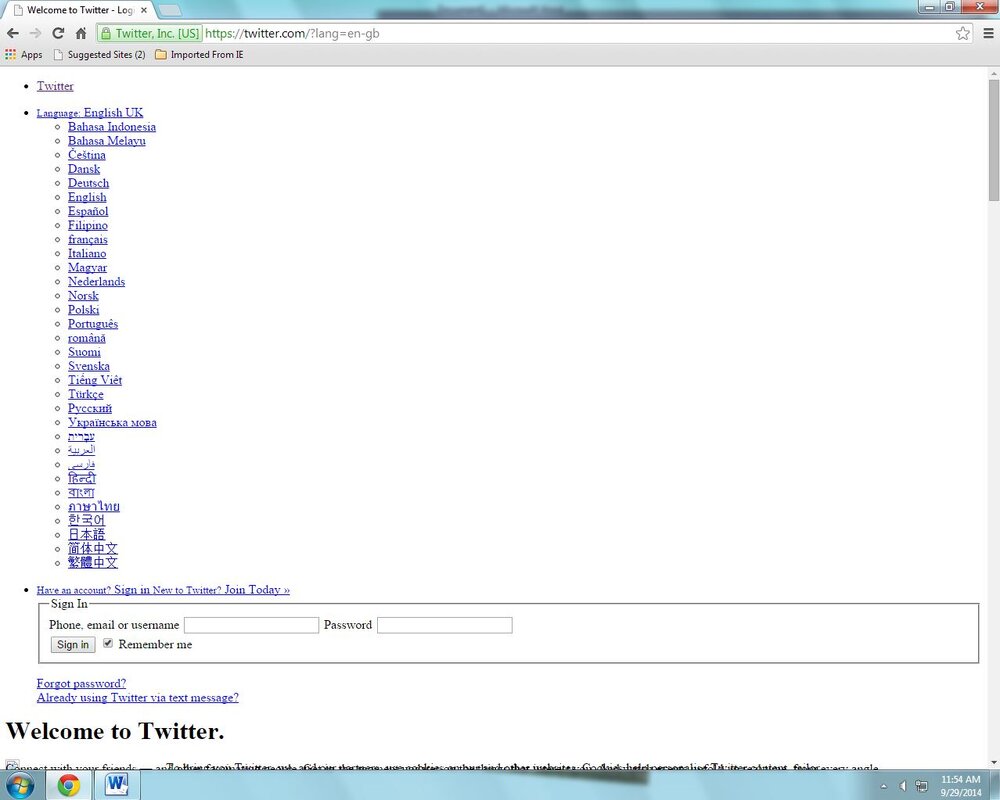The image size is (1000, 800).
Task: Choose 한국어 language link
Action: (86, 521)
